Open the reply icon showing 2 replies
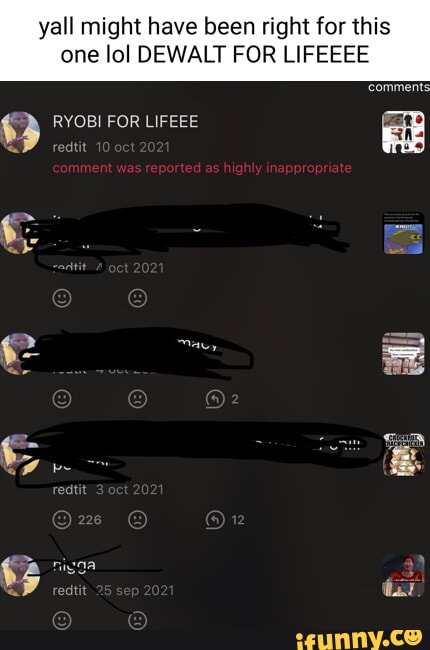The height and width of the screenshot is (650, 430). pyautogui.click(x=215, y=399)
